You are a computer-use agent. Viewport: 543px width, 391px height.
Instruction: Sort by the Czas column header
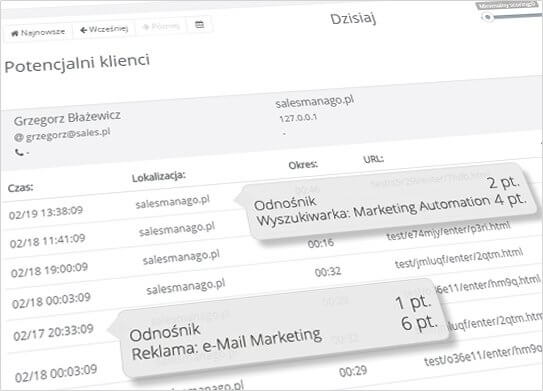click(20, 188)
